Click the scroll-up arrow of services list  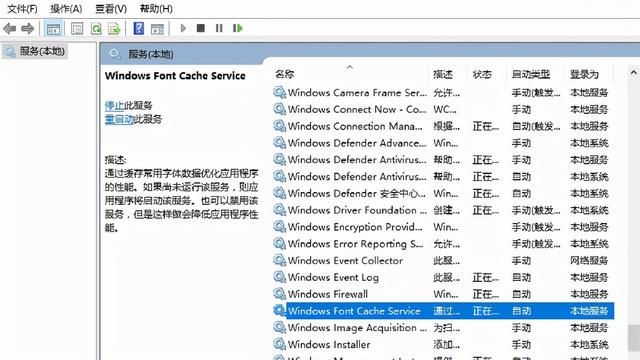(633, 73)
